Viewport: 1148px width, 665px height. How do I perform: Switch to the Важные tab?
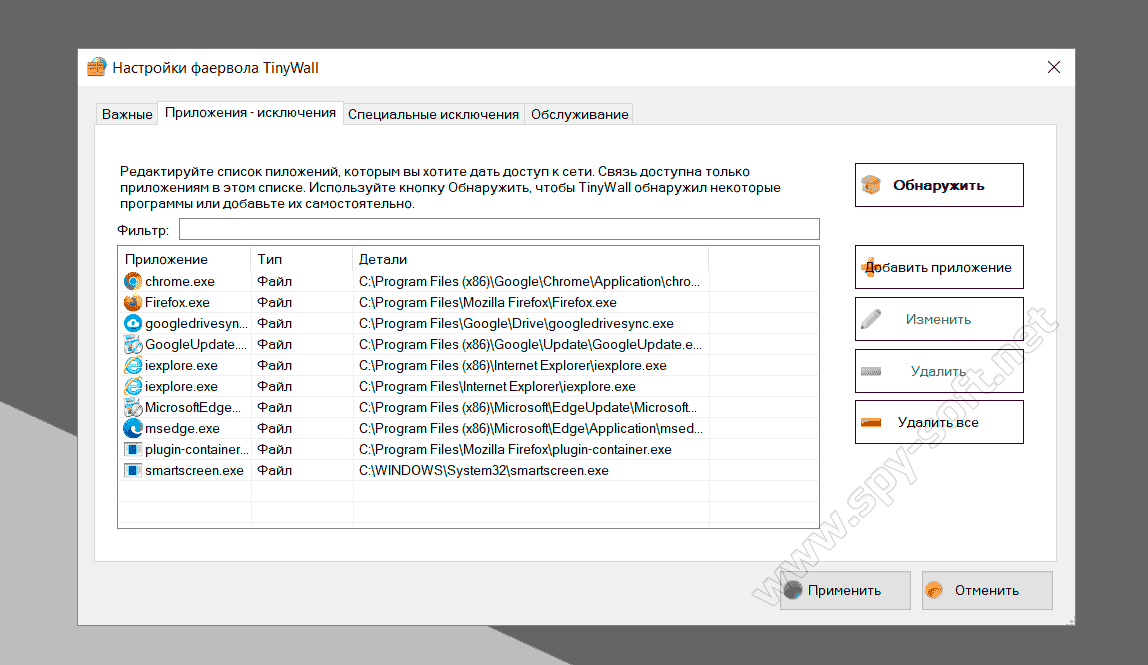(127, 114)
